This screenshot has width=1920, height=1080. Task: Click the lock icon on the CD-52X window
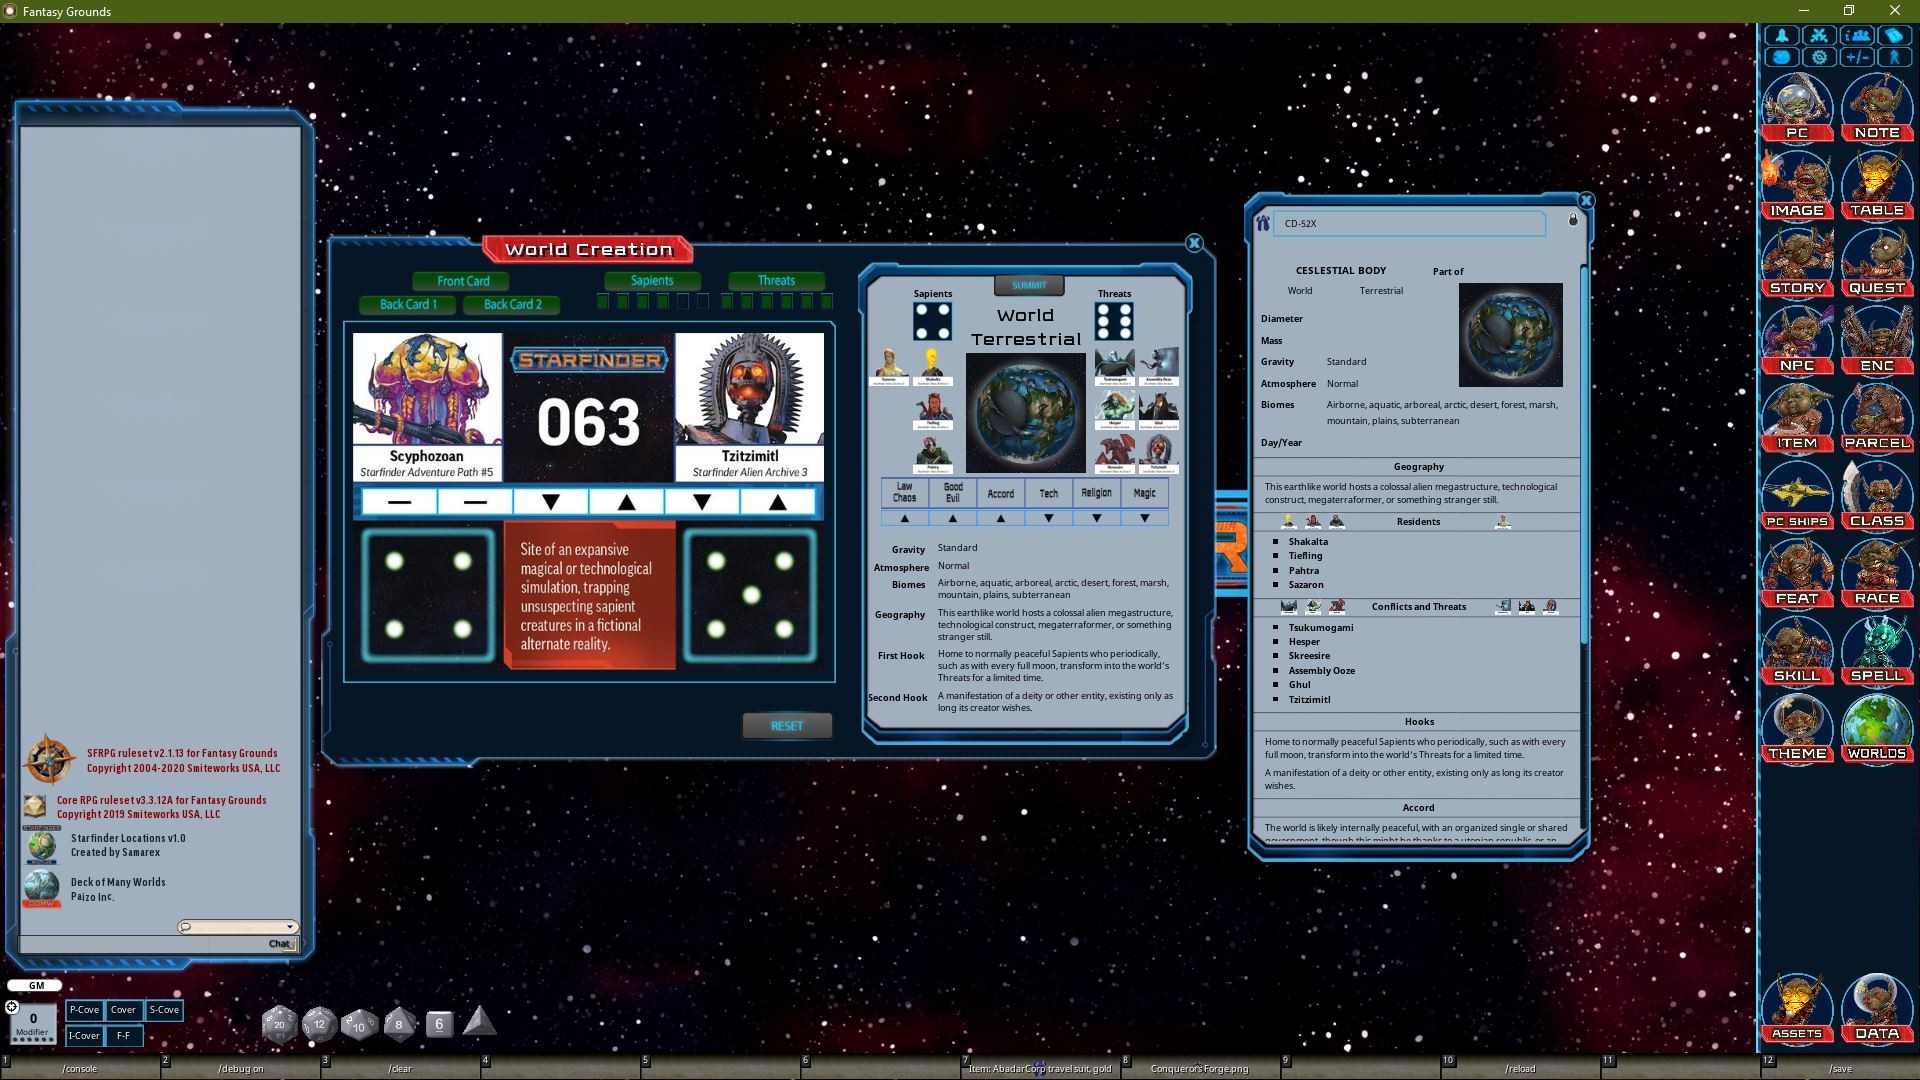click(x=1573, y=220)
